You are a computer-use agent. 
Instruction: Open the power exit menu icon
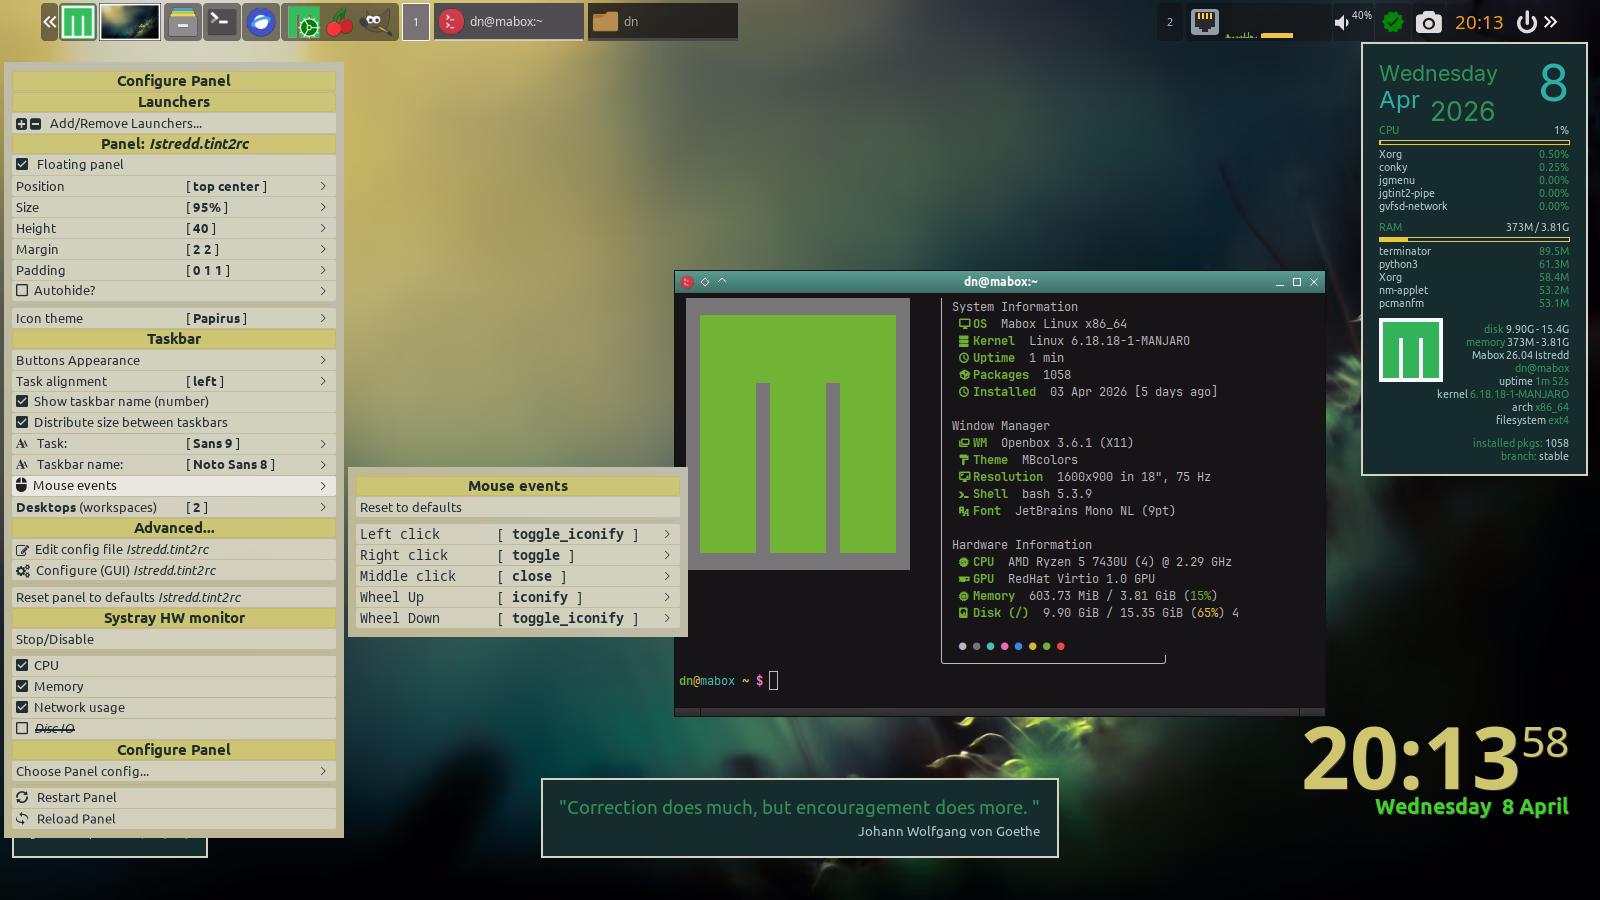click(x=1526, y=22)
